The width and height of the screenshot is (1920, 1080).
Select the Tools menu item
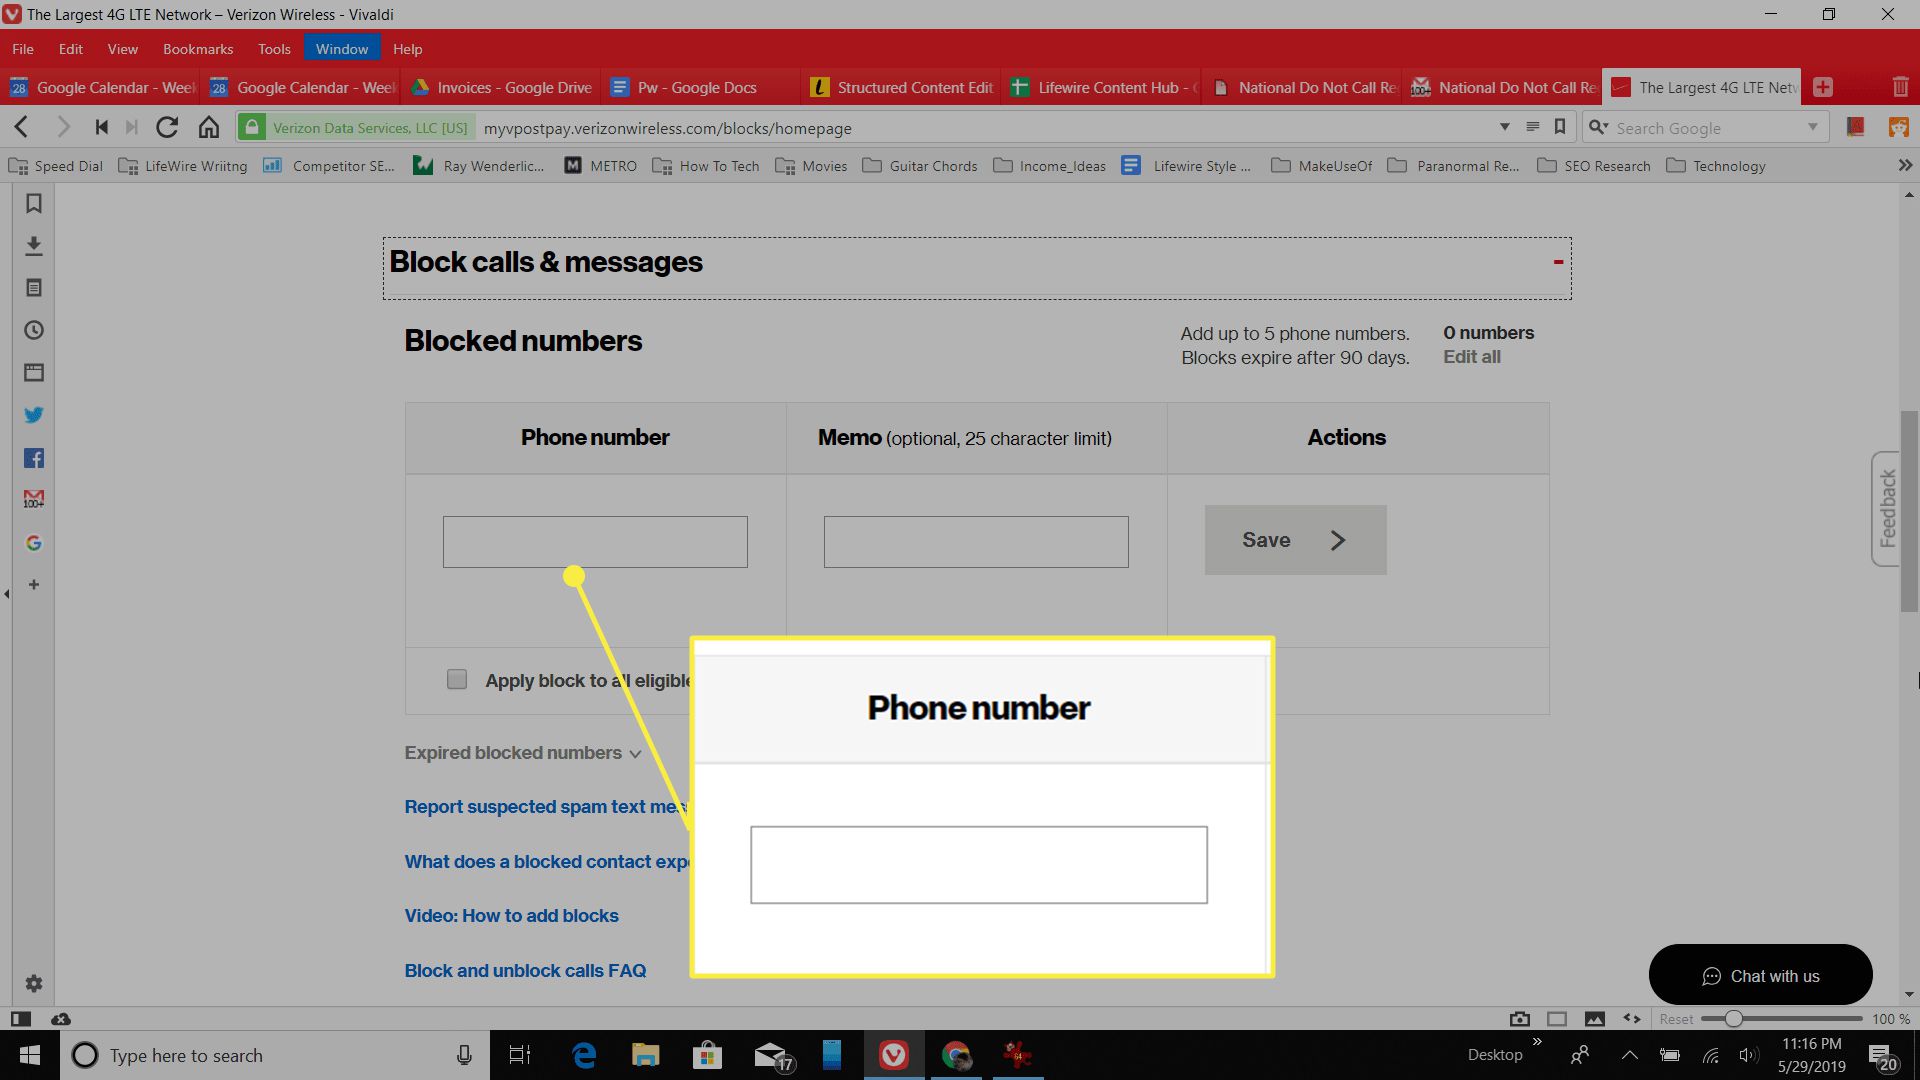click(x=273, y=49)
